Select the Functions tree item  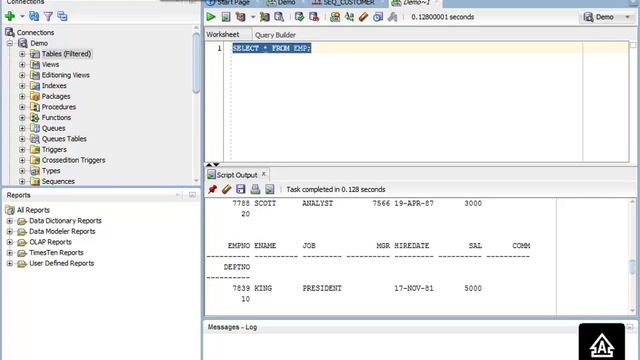click(x=56, y=118)
